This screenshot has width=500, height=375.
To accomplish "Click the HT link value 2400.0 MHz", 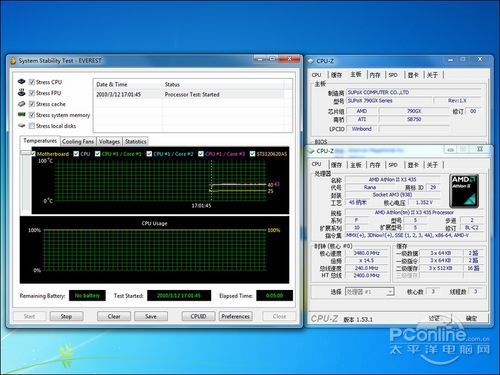I will (x=366, y=275).
